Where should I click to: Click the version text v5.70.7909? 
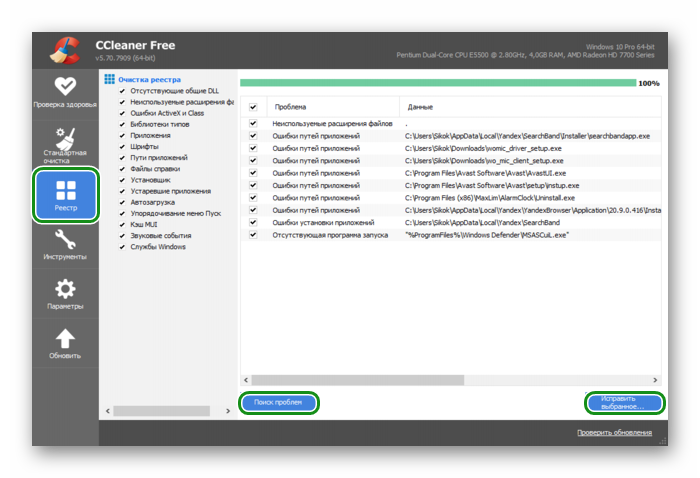point(125,58)
